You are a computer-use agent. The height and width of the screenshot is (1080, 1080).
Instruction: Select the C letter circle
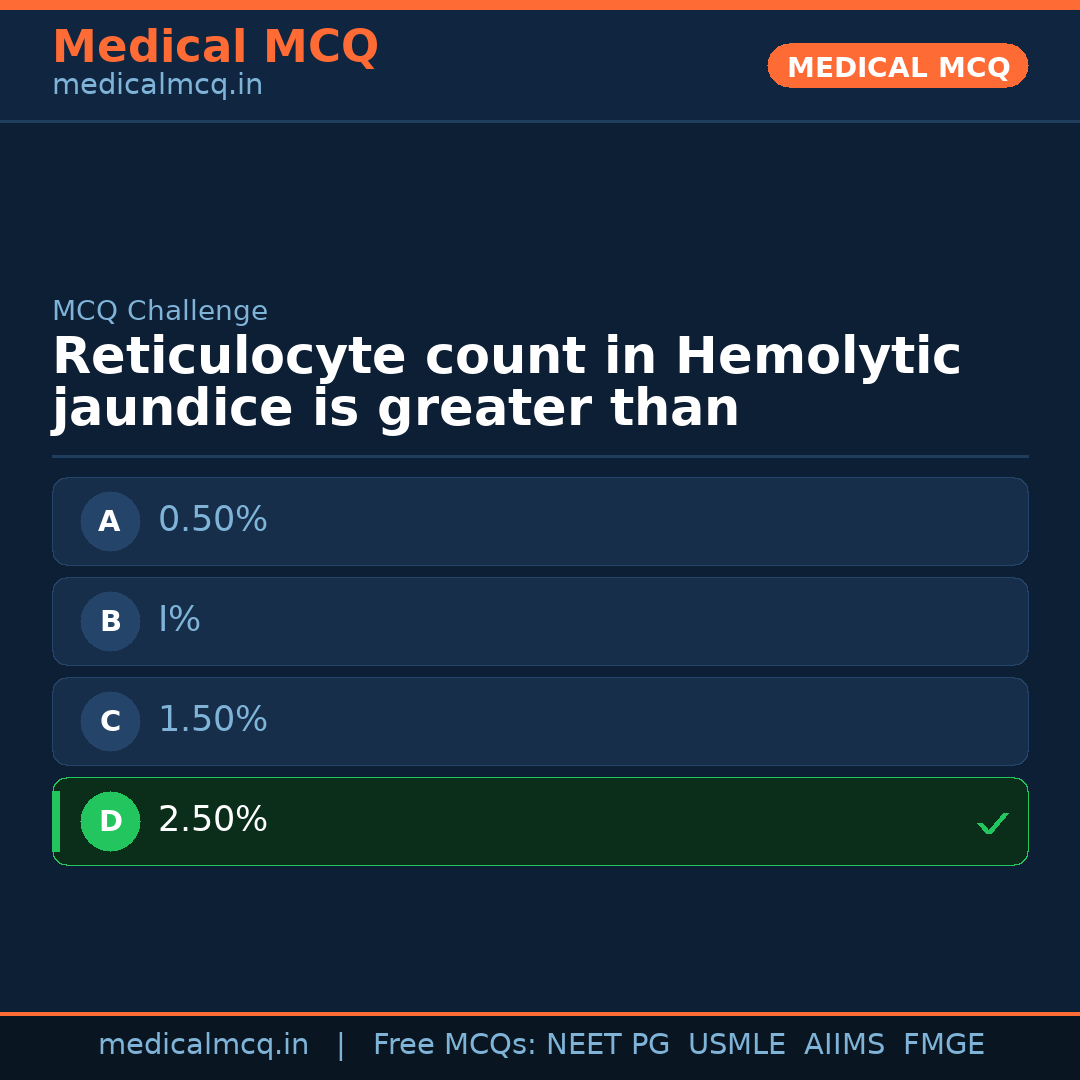pos(110,721)
